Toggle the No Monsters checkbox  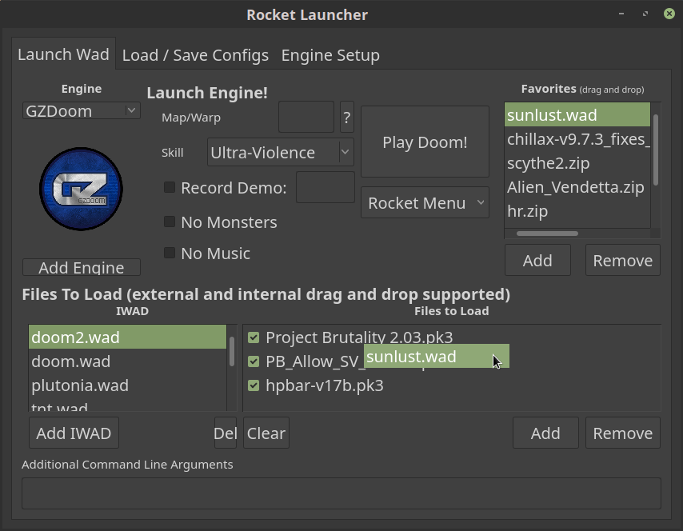click(x=170, y=222)
